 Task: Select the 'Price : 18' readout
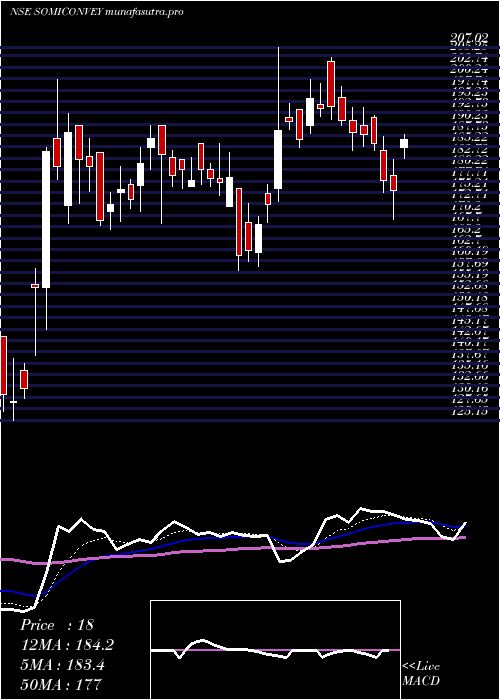point(57,625)
